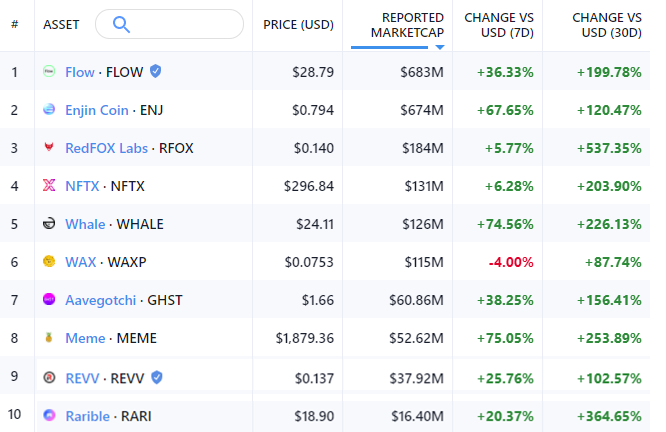Select the $683M marketcap cell
The height and width of the screenshot is (432, 666).
point(422,72)
